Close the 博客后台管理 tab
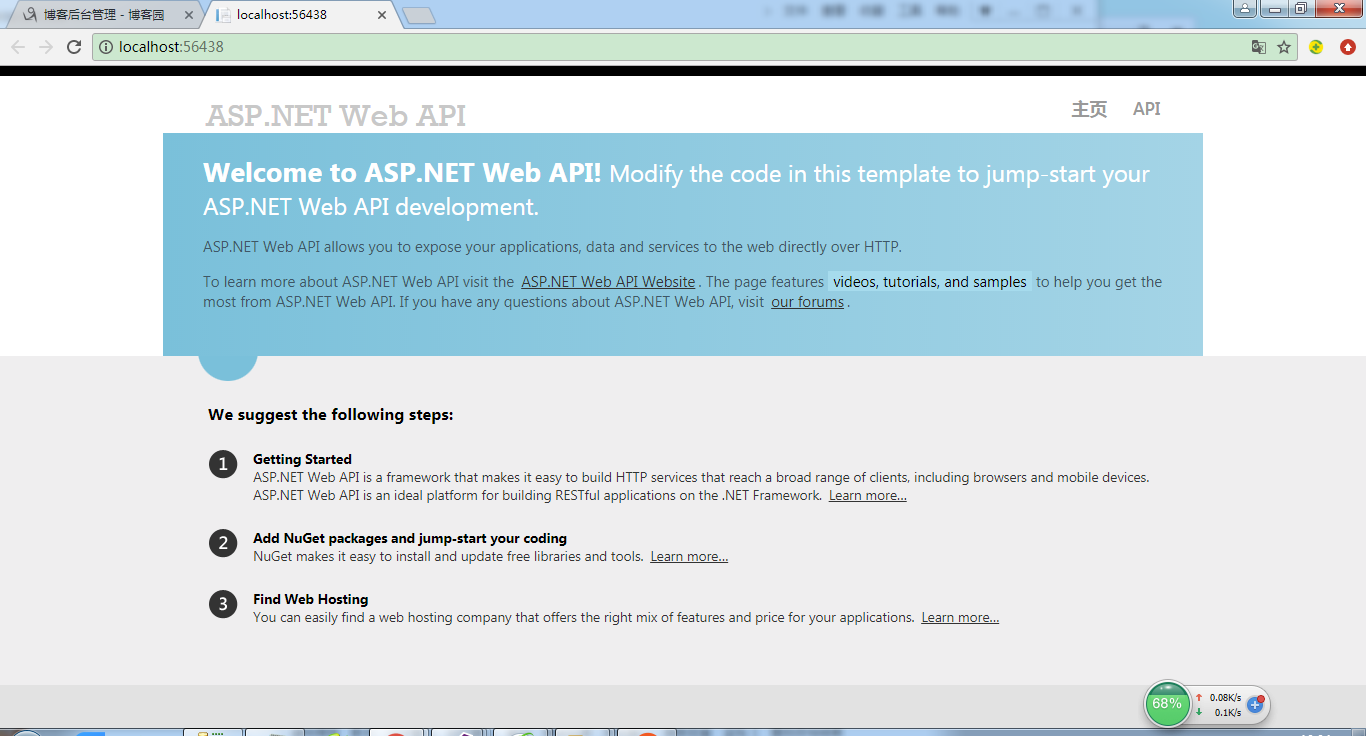This screenshot has height=736, width=1366. tap(189, 15)
